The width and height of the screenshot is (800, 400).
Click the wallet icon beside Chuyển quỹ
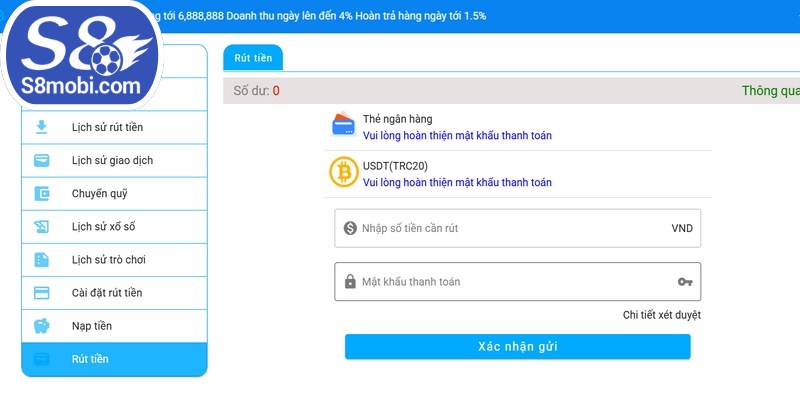point(42,194)
